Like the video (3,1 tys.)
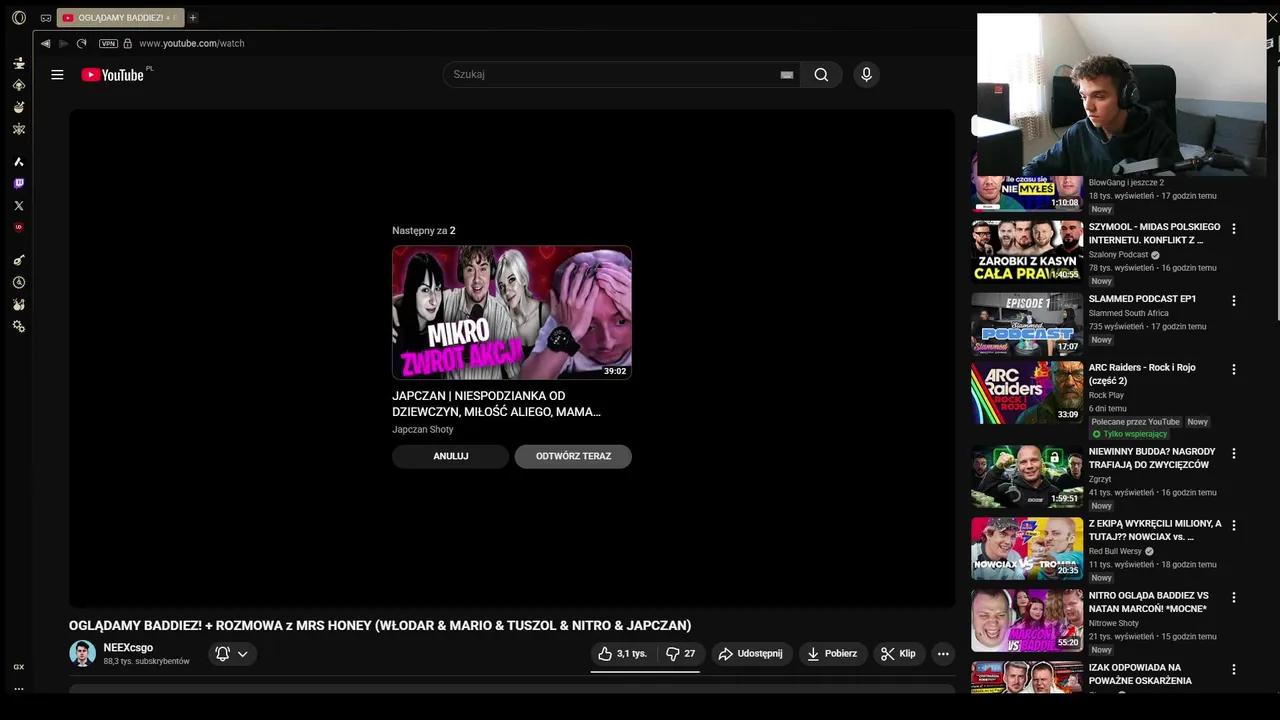The width and height of the screenshot is (1280, 720). tap(622, 654)
